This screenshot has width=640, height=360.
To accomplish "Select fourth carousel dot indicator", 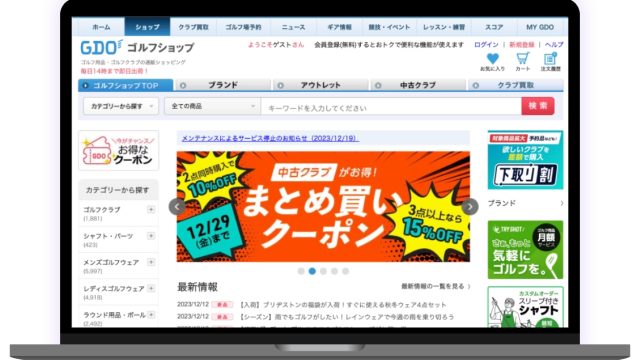I will [x=334, y=271].
